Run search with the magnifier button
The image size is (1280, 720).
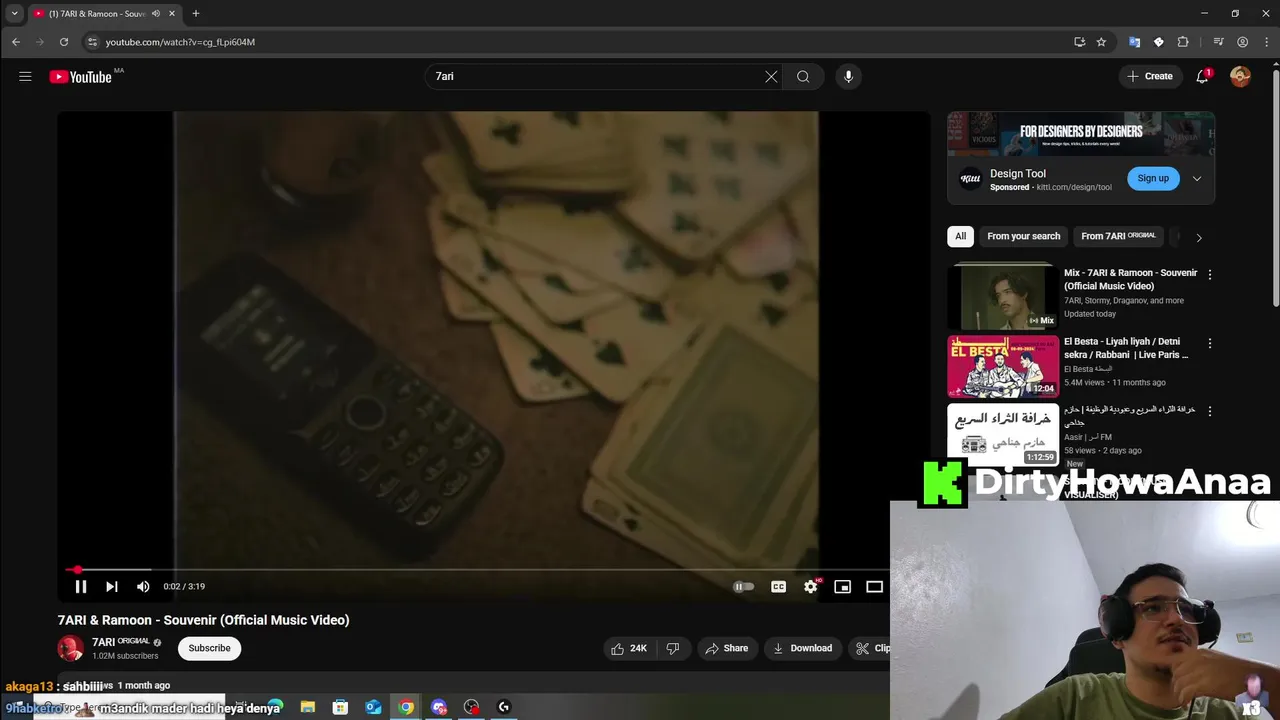(803, 76)
